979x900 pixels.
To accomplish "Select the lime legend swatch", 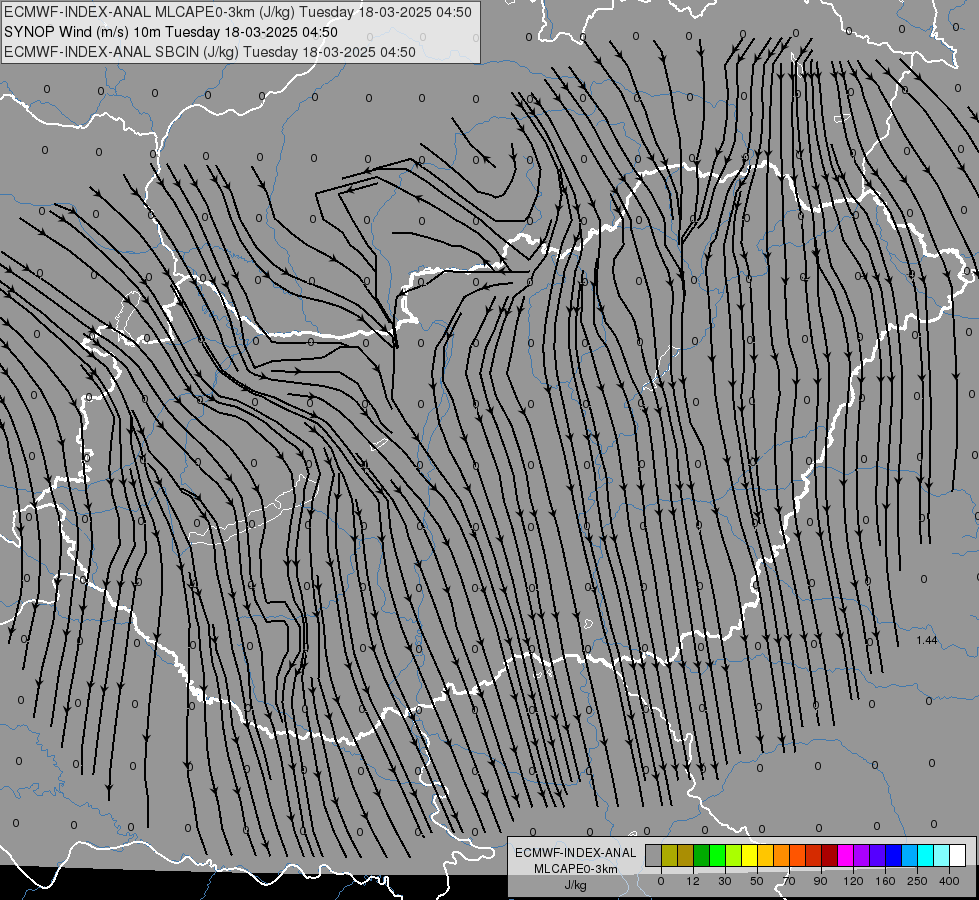I will pyautogui.click(x=734, y=855).
